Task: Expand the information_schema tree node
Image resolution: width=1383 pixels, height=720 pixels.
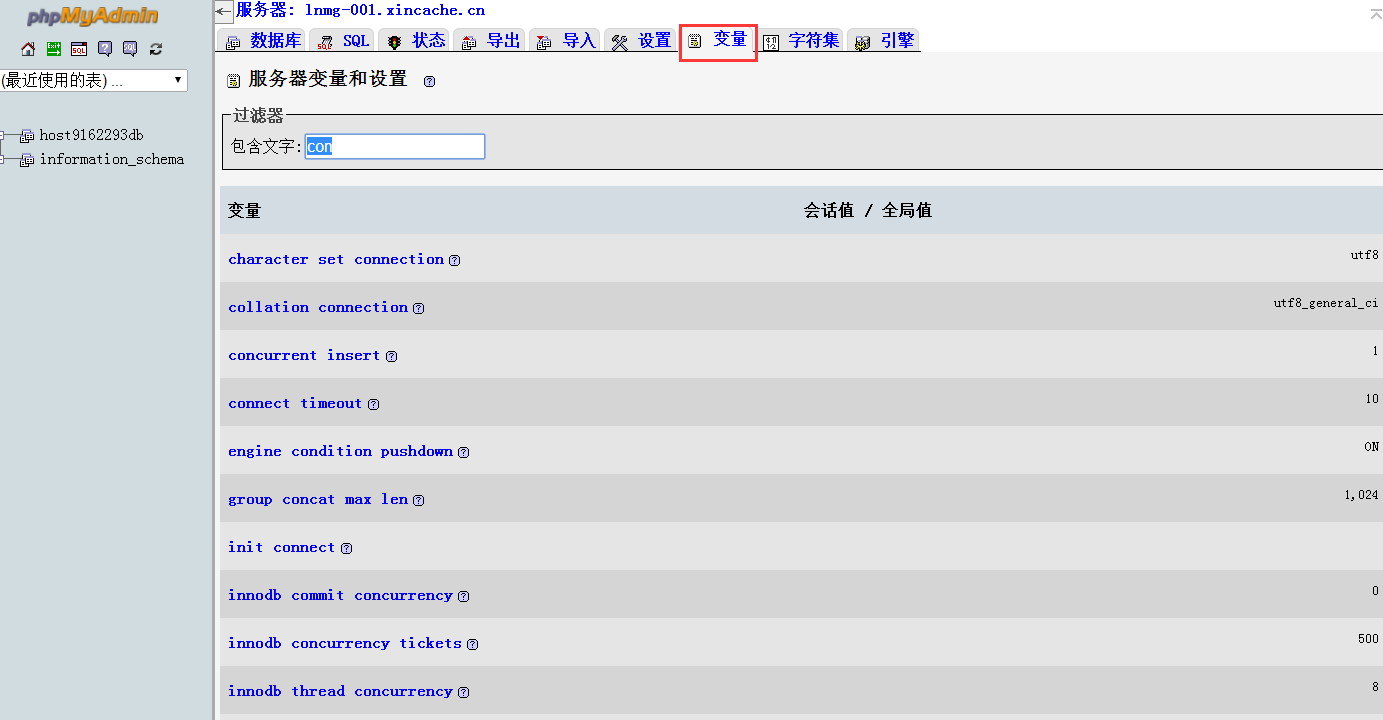Action: [x=3, y=160]
